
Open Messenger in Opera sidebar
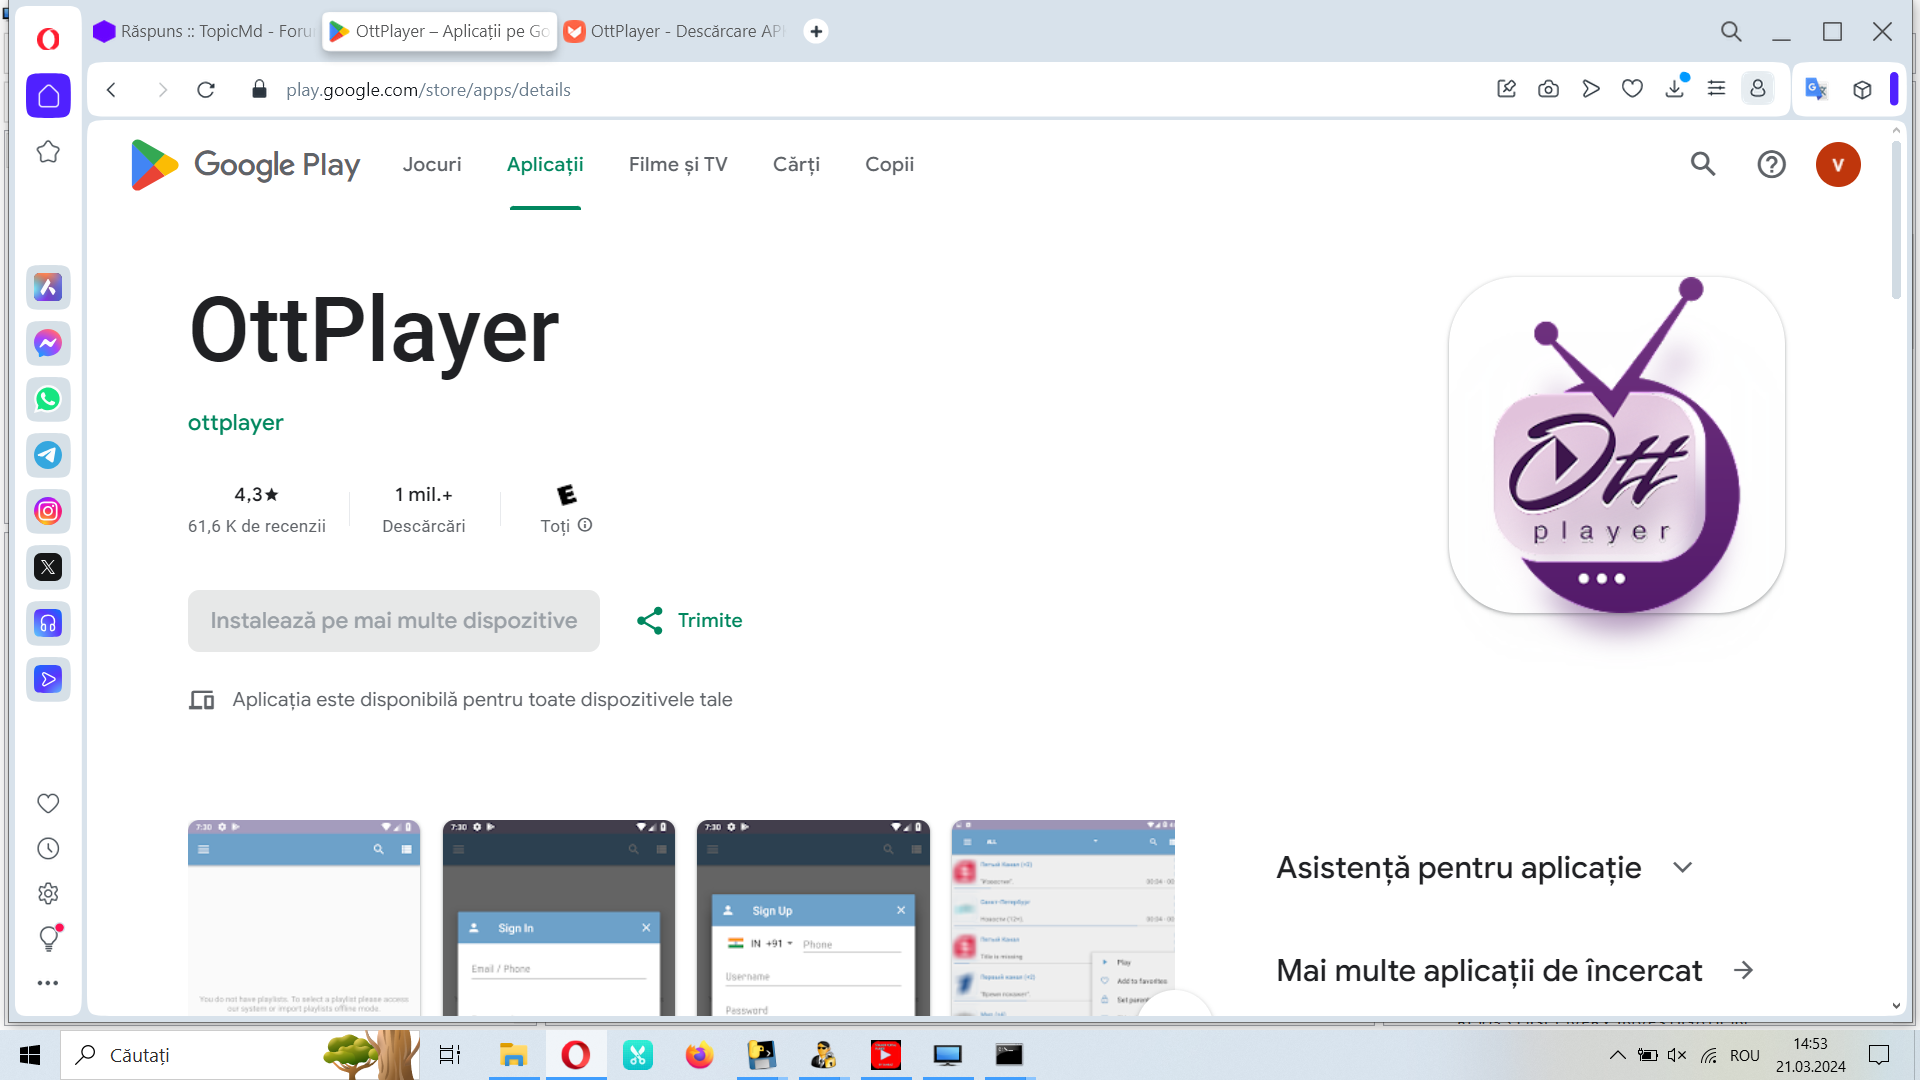48,344
